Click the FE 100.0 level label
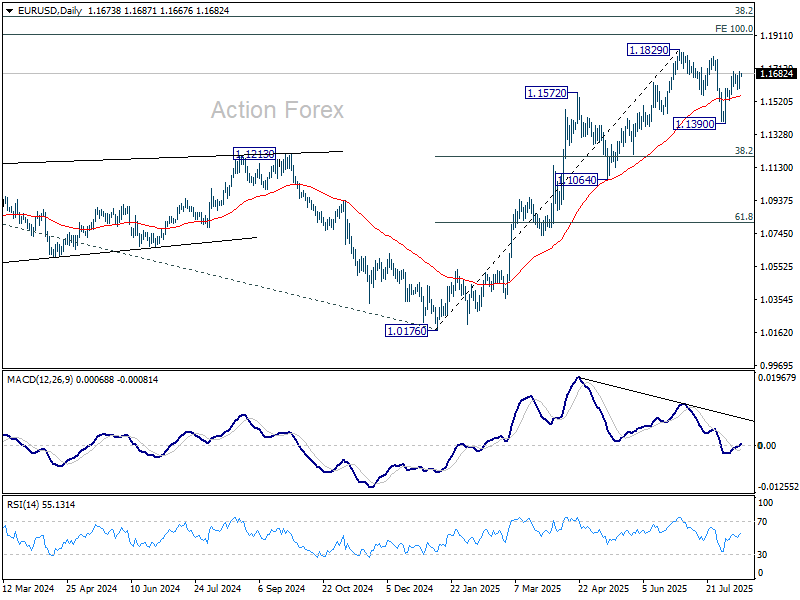The height and width of the screenshot is (600, 800). (x=734, y=29)
